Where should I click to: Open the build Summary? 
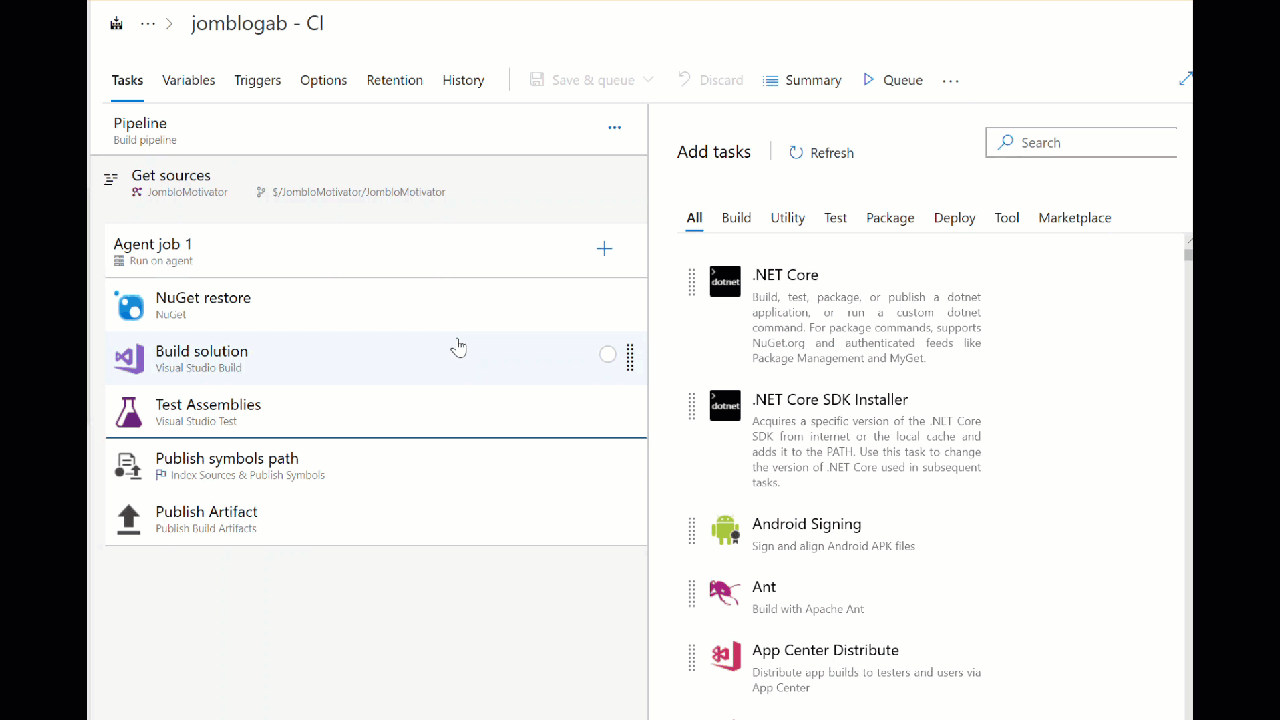(802, 80)
